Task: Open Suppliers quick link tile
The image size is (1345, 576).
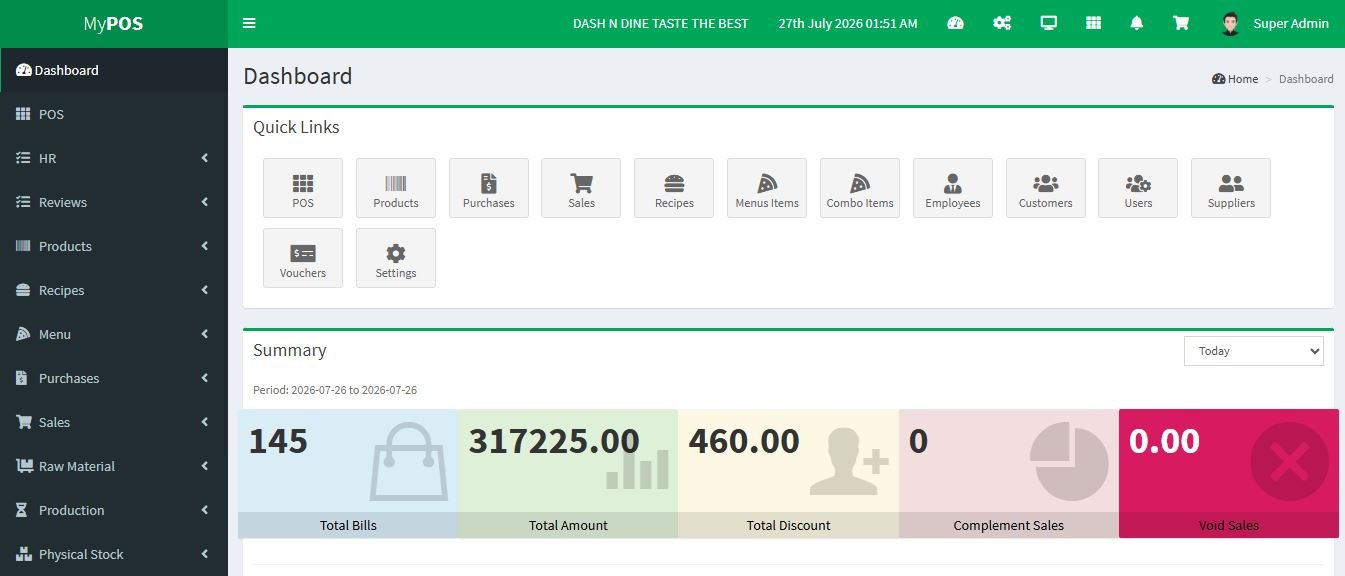Action: click(x=1231, y=188)
